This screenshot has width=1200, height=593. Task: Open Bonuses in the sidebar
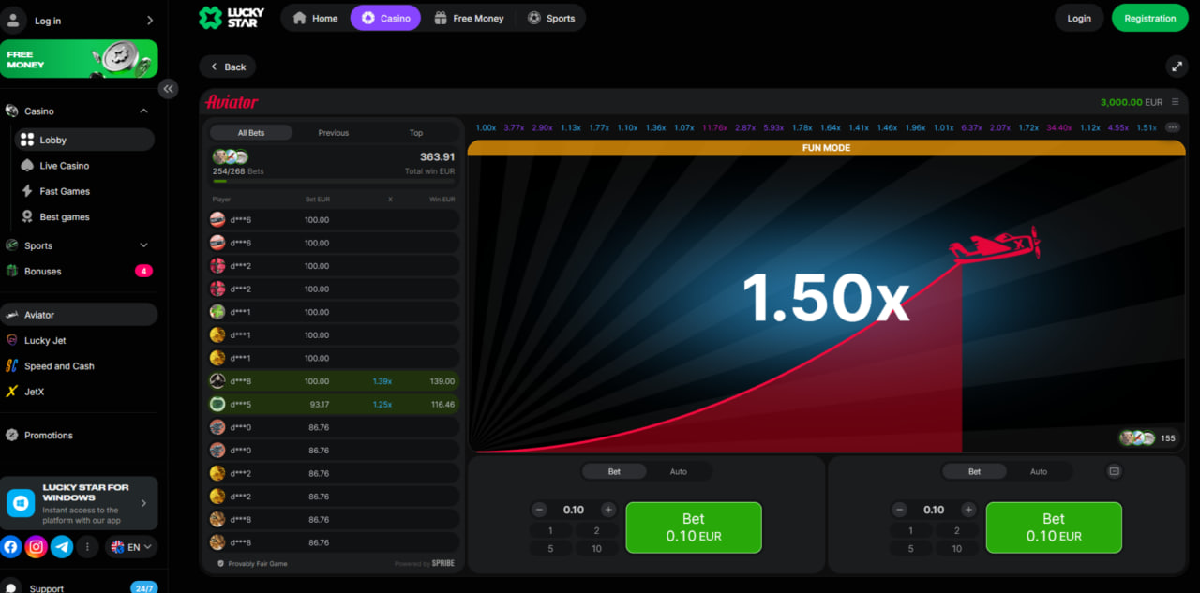[x=79, y=271]
